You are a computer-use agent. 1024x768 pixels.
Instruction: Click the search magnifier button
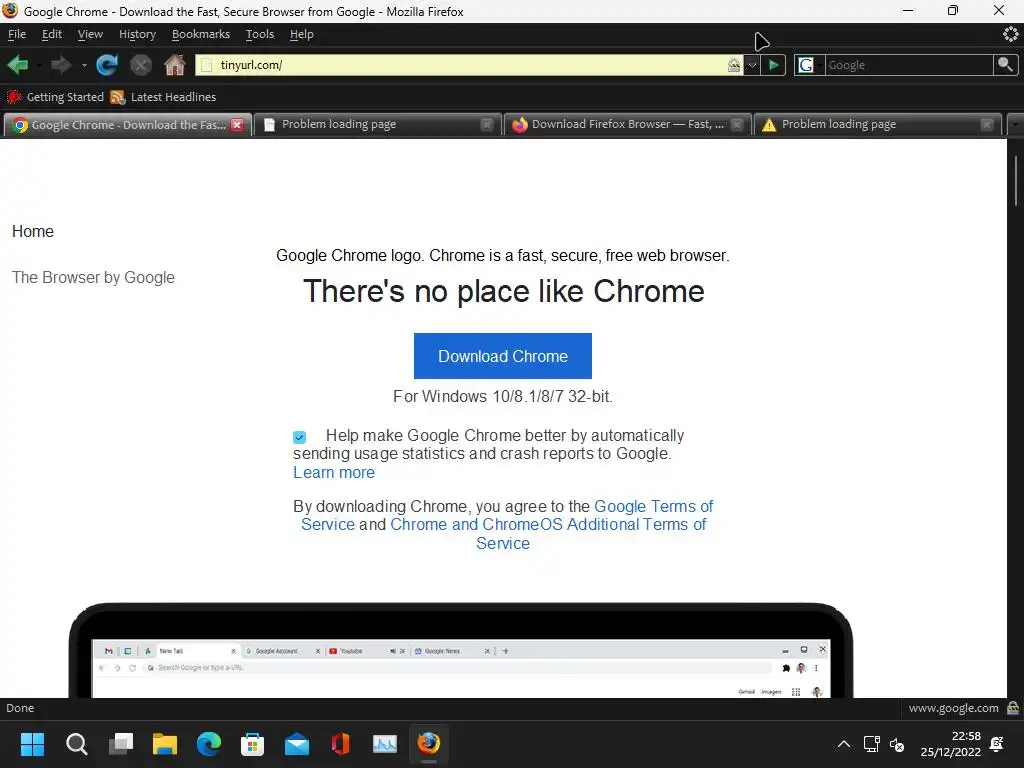pos(1005,65)
